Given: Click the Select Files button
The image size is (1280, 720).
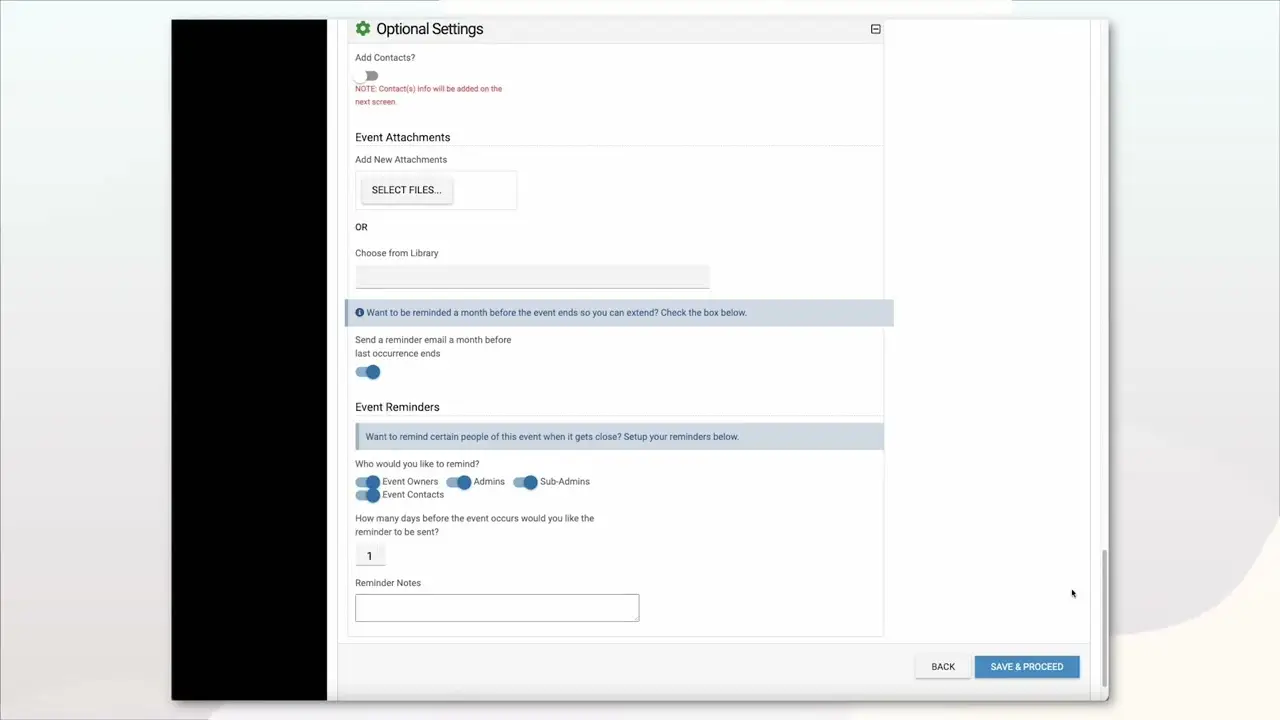Looking at the screenshot, I should tap(406, 190).
